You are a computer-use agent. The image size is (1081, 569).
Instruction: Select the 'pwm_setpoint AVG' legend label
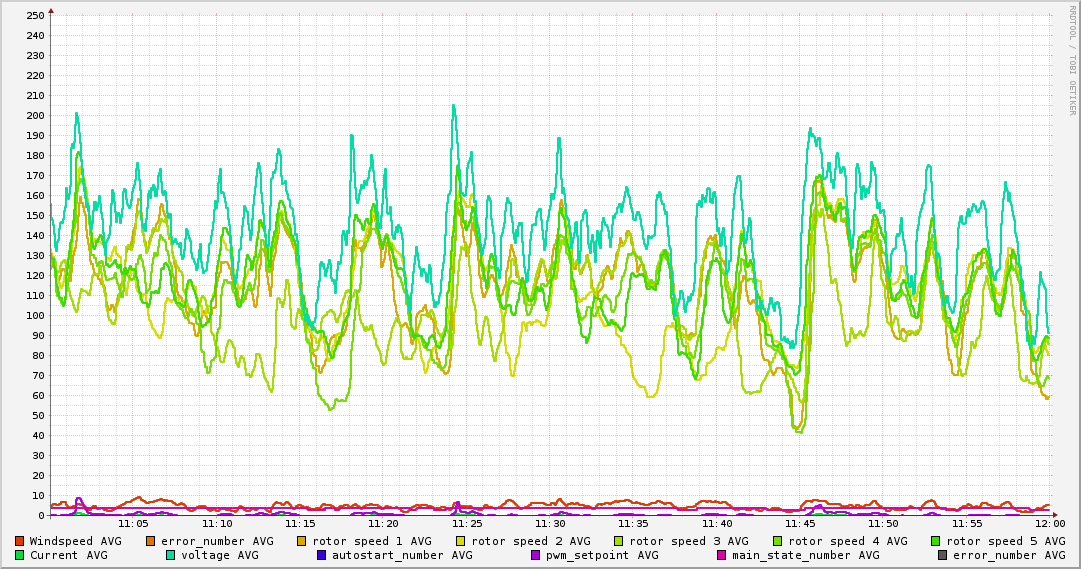603,555
